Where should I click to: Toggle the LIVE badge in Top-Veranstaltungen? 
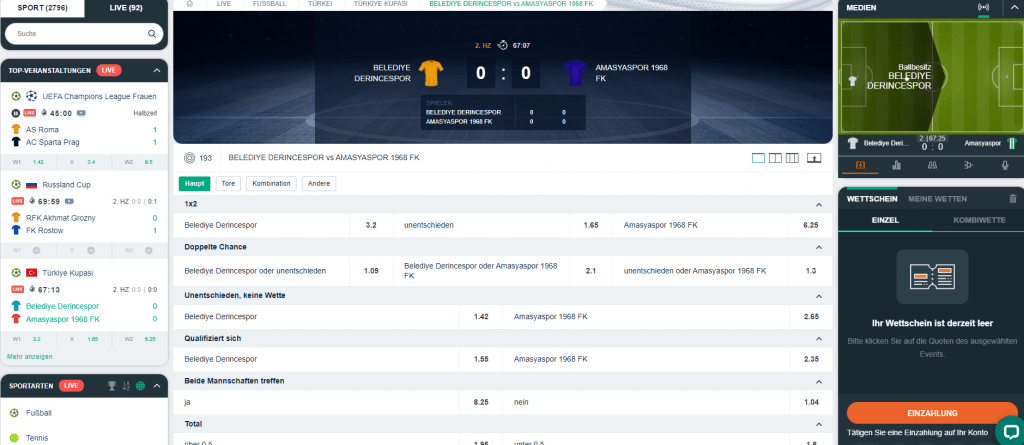(x=108, y=70)
